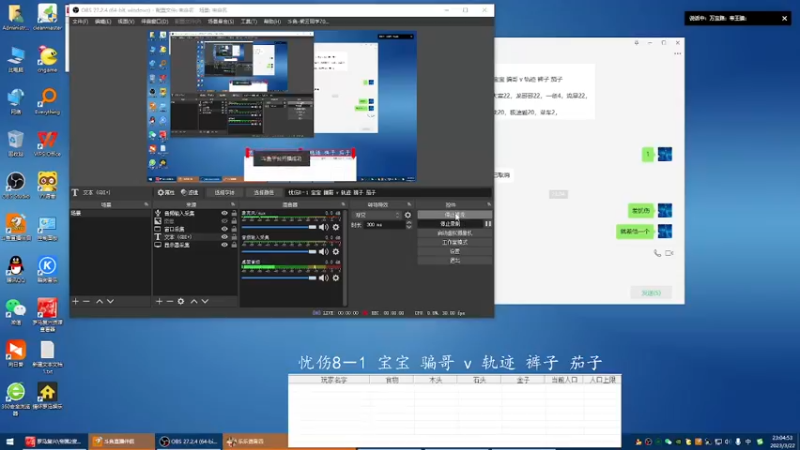Enable 工作室模式 studio mode button
The image size is (800, 450).
click(455, 242)
